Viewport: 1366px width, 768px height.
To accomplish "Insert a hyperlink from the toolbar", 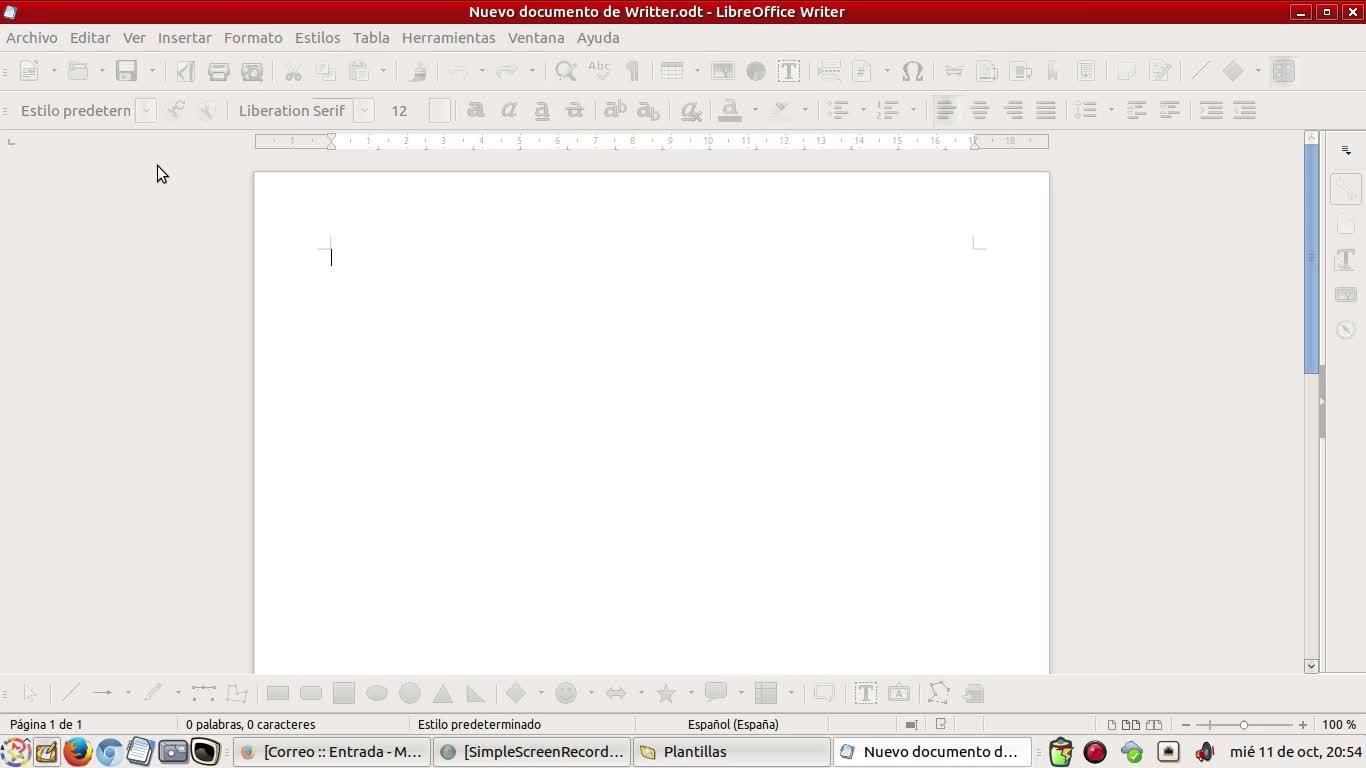I will click(x=954, y=71).
